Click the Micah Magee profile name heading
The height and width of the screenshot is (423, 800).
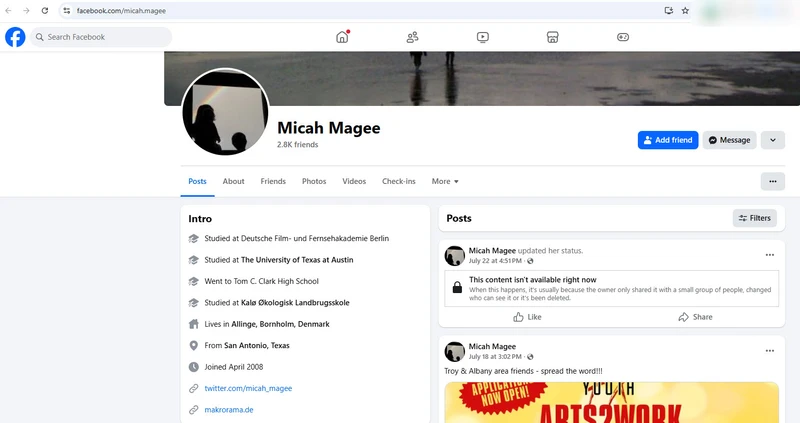point(329,128)
